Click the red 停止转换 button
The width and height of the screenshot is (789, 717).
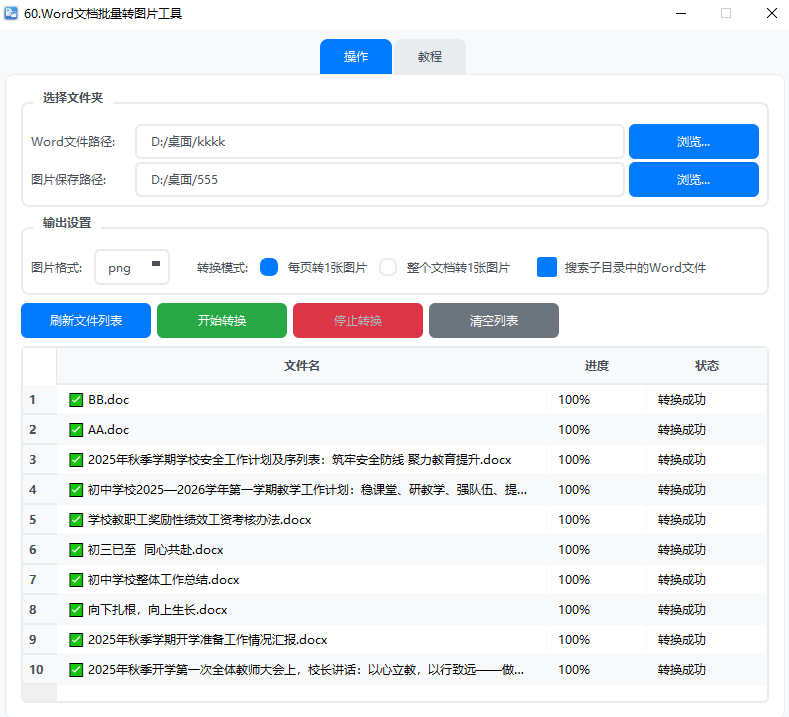(358, 321)
